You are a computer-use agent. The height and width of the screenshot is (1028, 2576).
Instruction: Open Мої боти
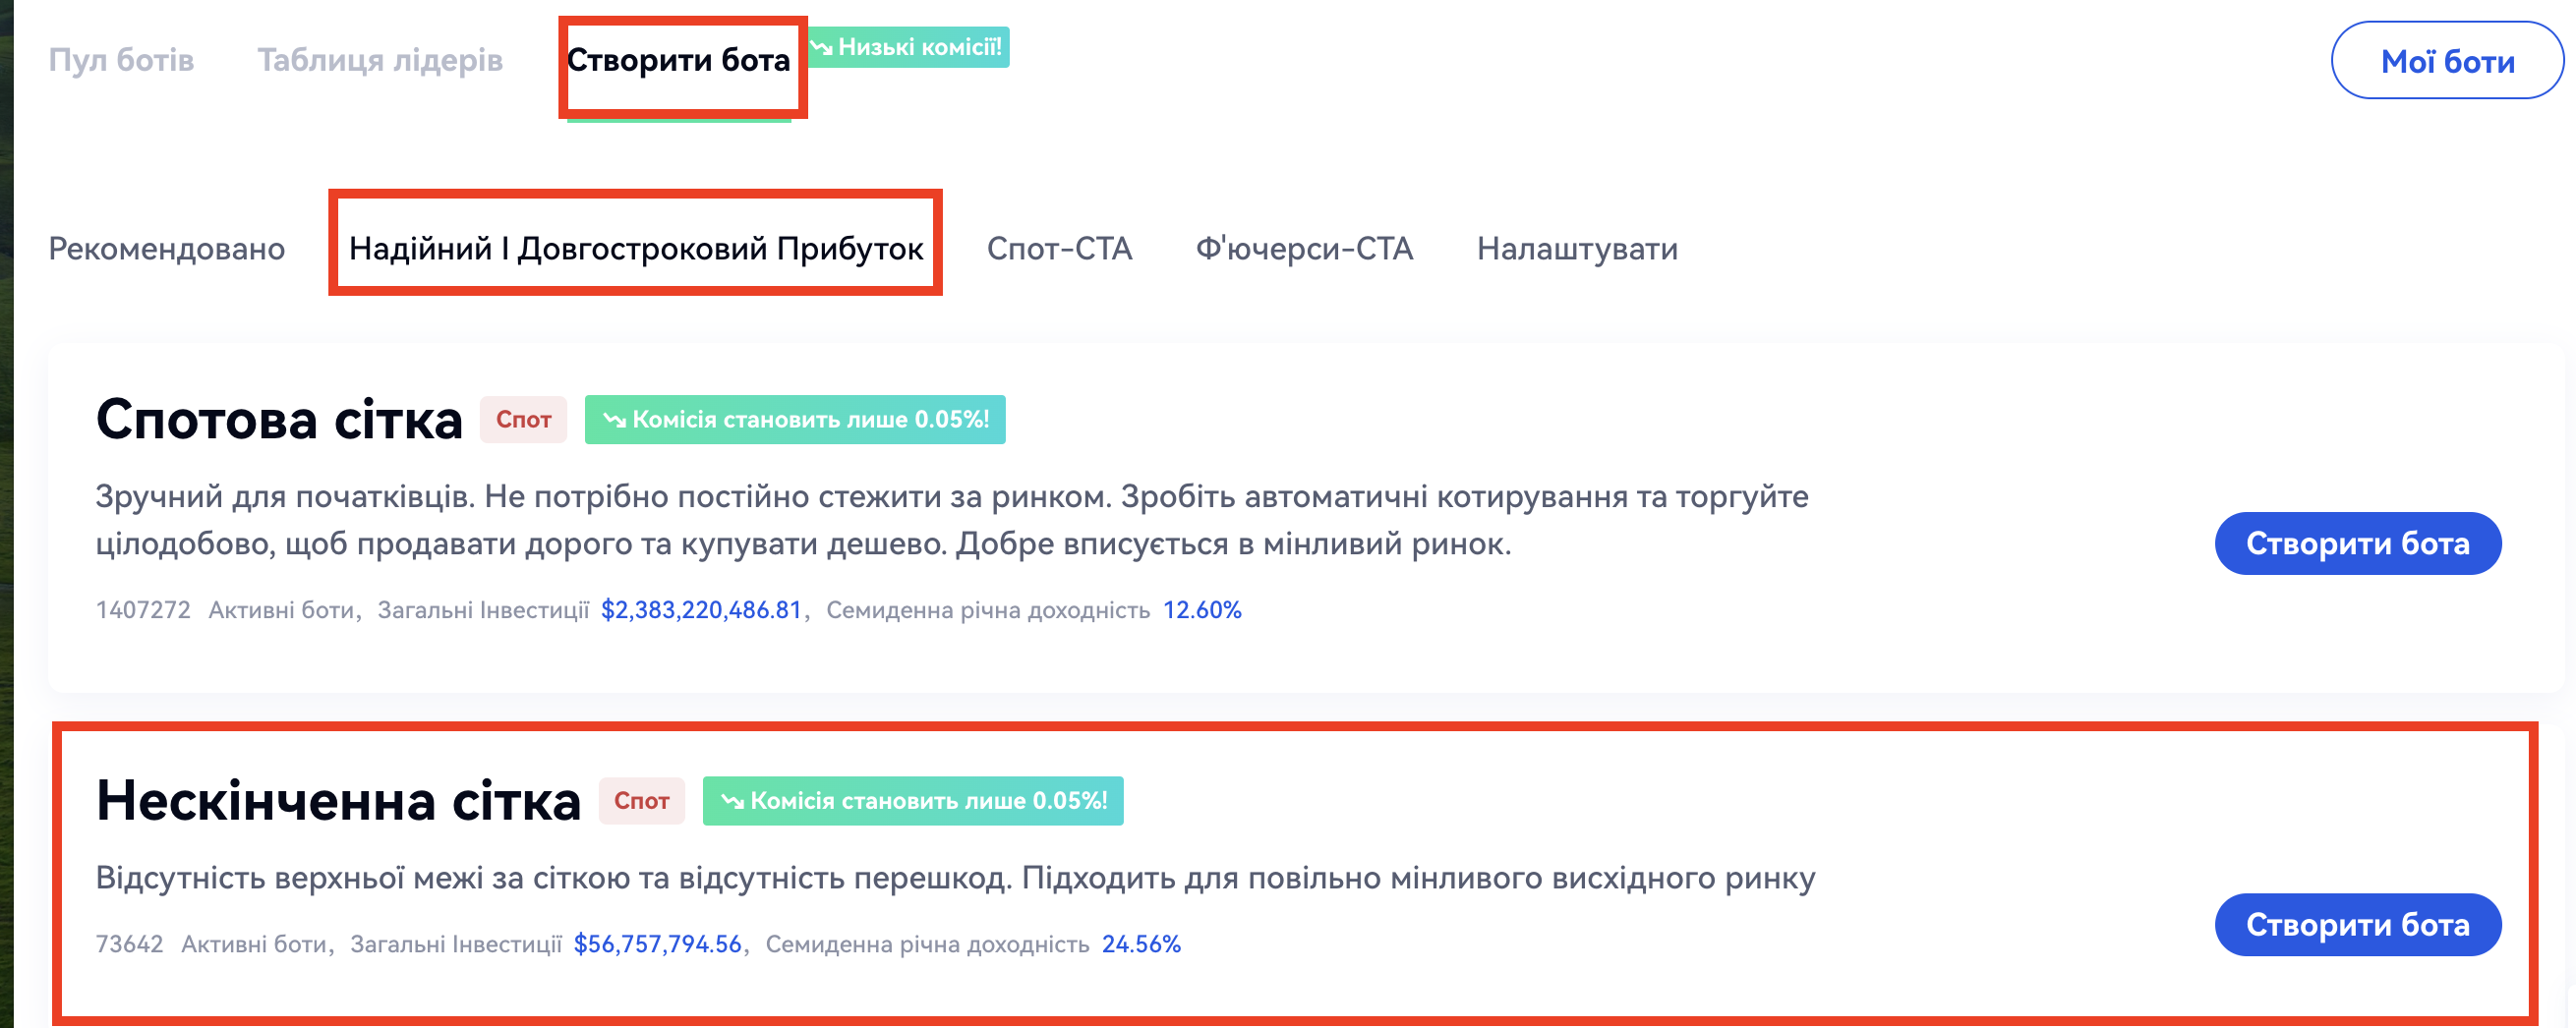pyautogui.click(x=2446, y=61)
